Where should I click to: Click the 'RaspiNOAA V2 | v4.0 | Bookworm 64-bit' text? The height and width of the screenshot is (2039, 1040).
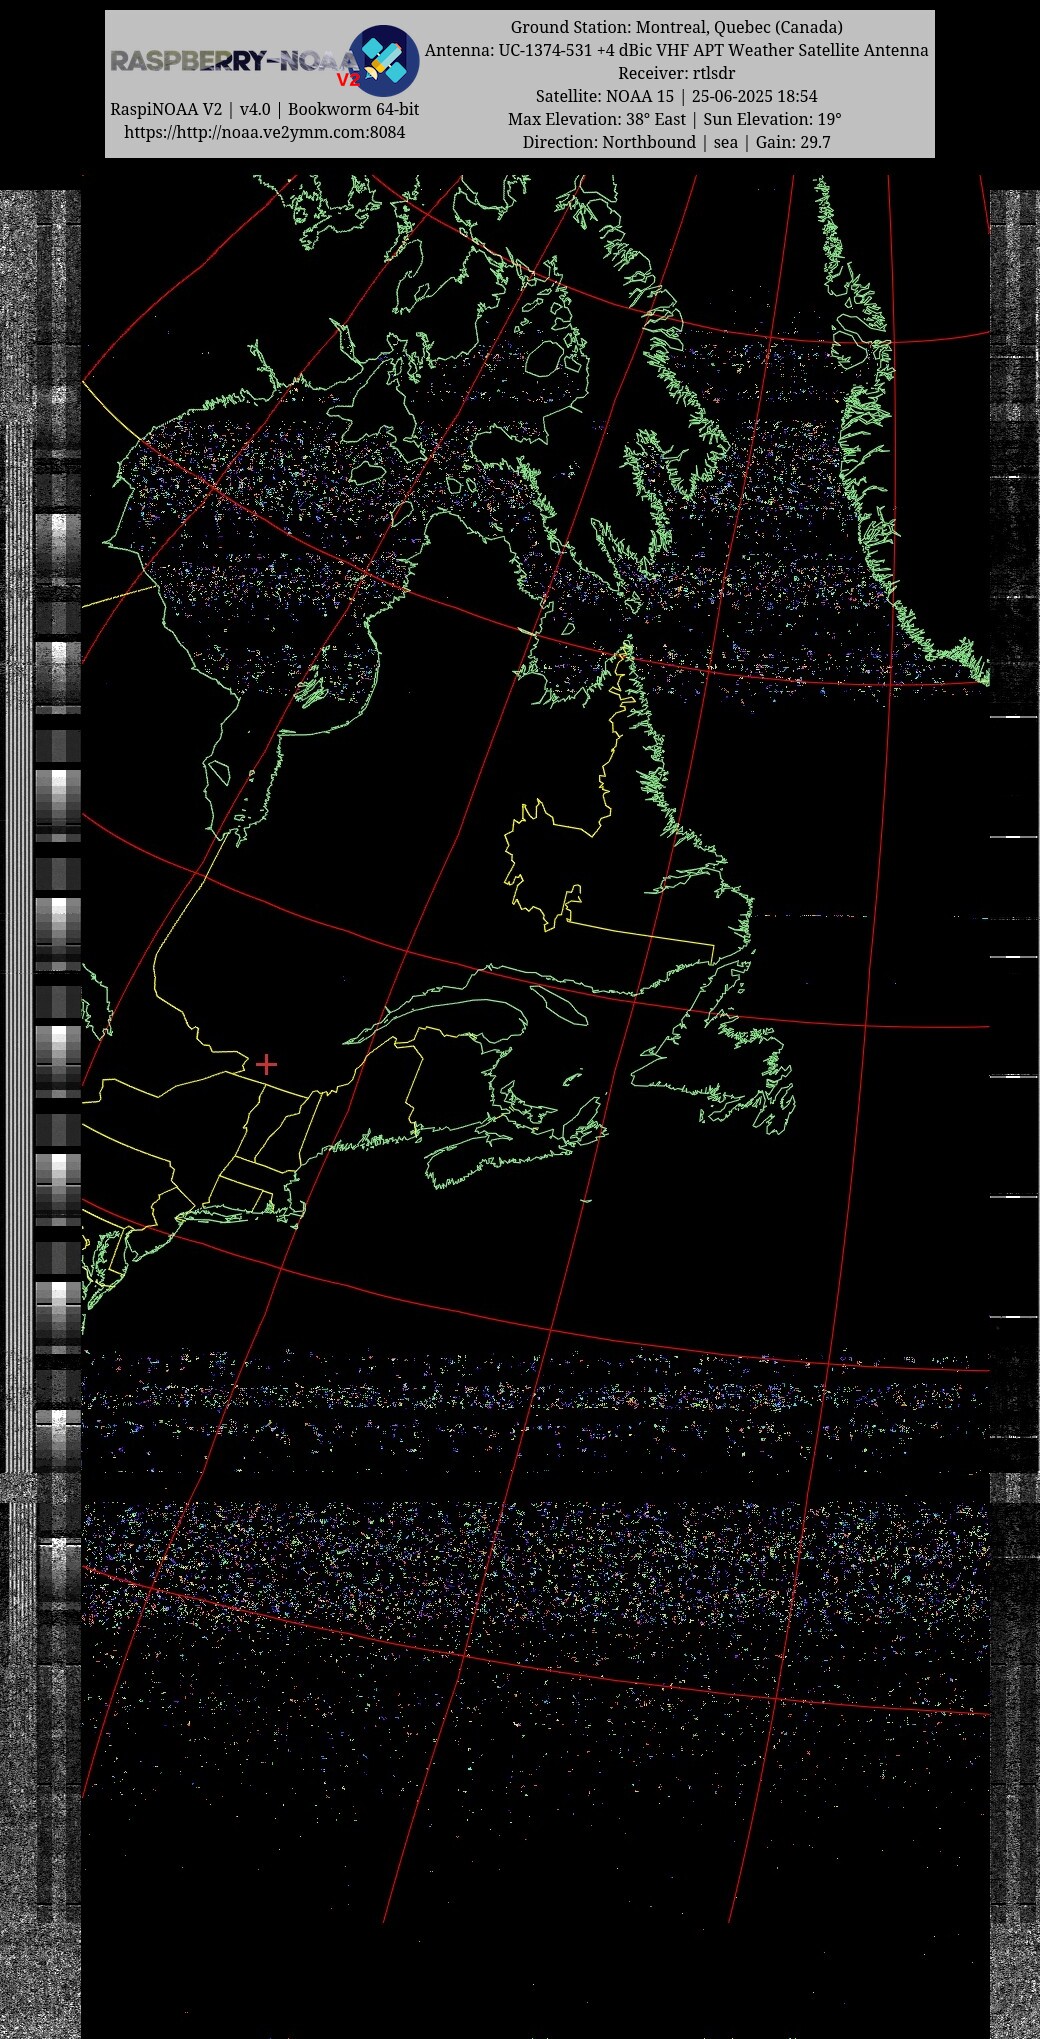[265, 109]
